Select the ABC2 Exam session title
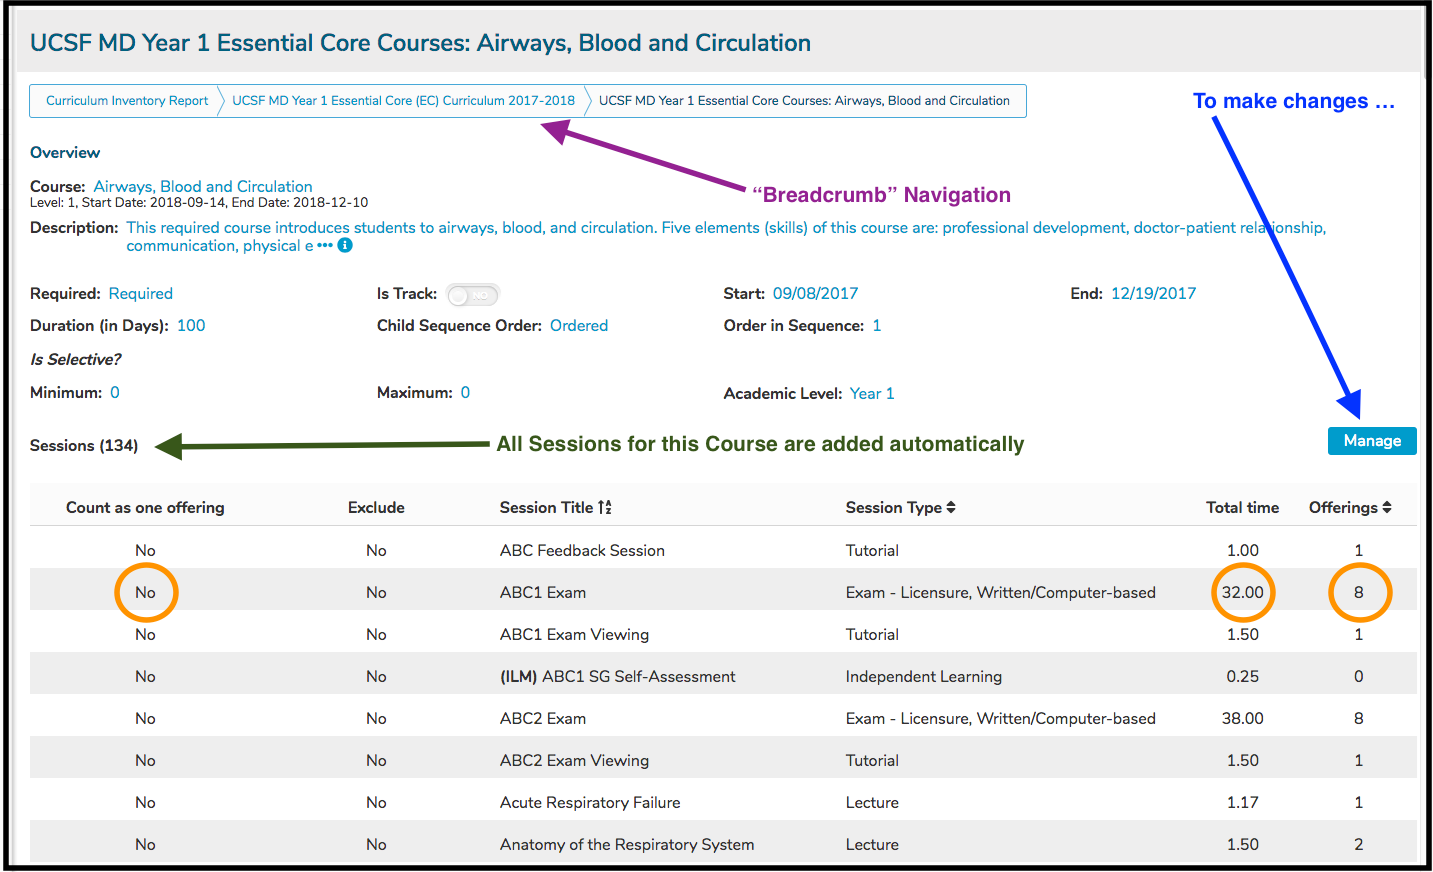Image resolution: width=1433 pixels, height=872 pixels. (543, 718)
